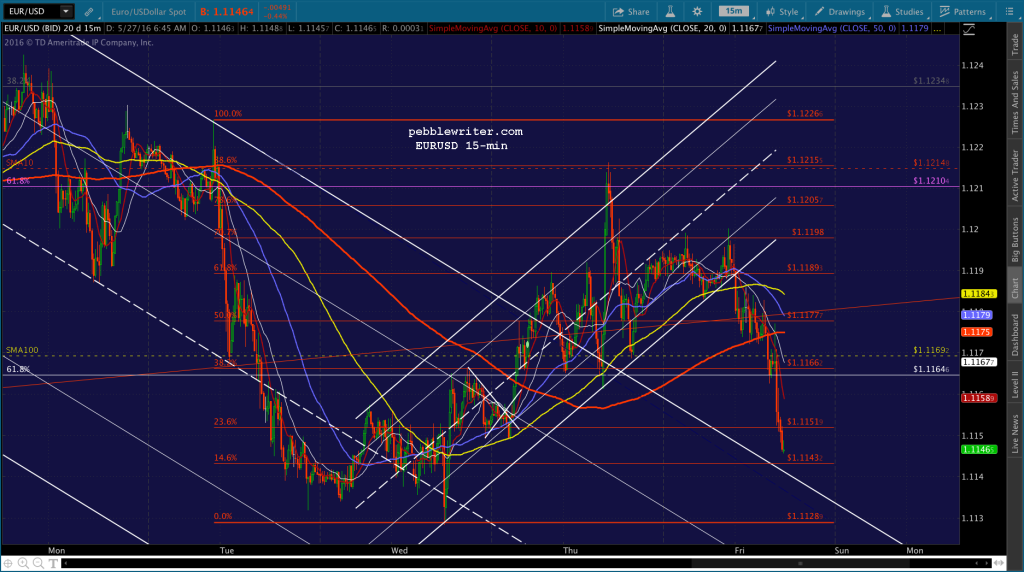Open the 15m timeframe dropdown

[x=735, y=11]
